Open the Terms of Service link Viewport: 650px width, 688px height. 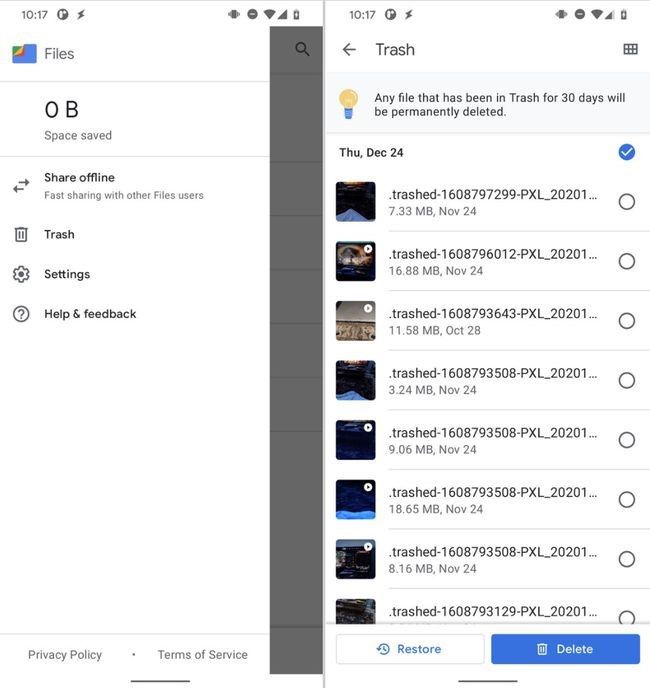click(203, 655)
